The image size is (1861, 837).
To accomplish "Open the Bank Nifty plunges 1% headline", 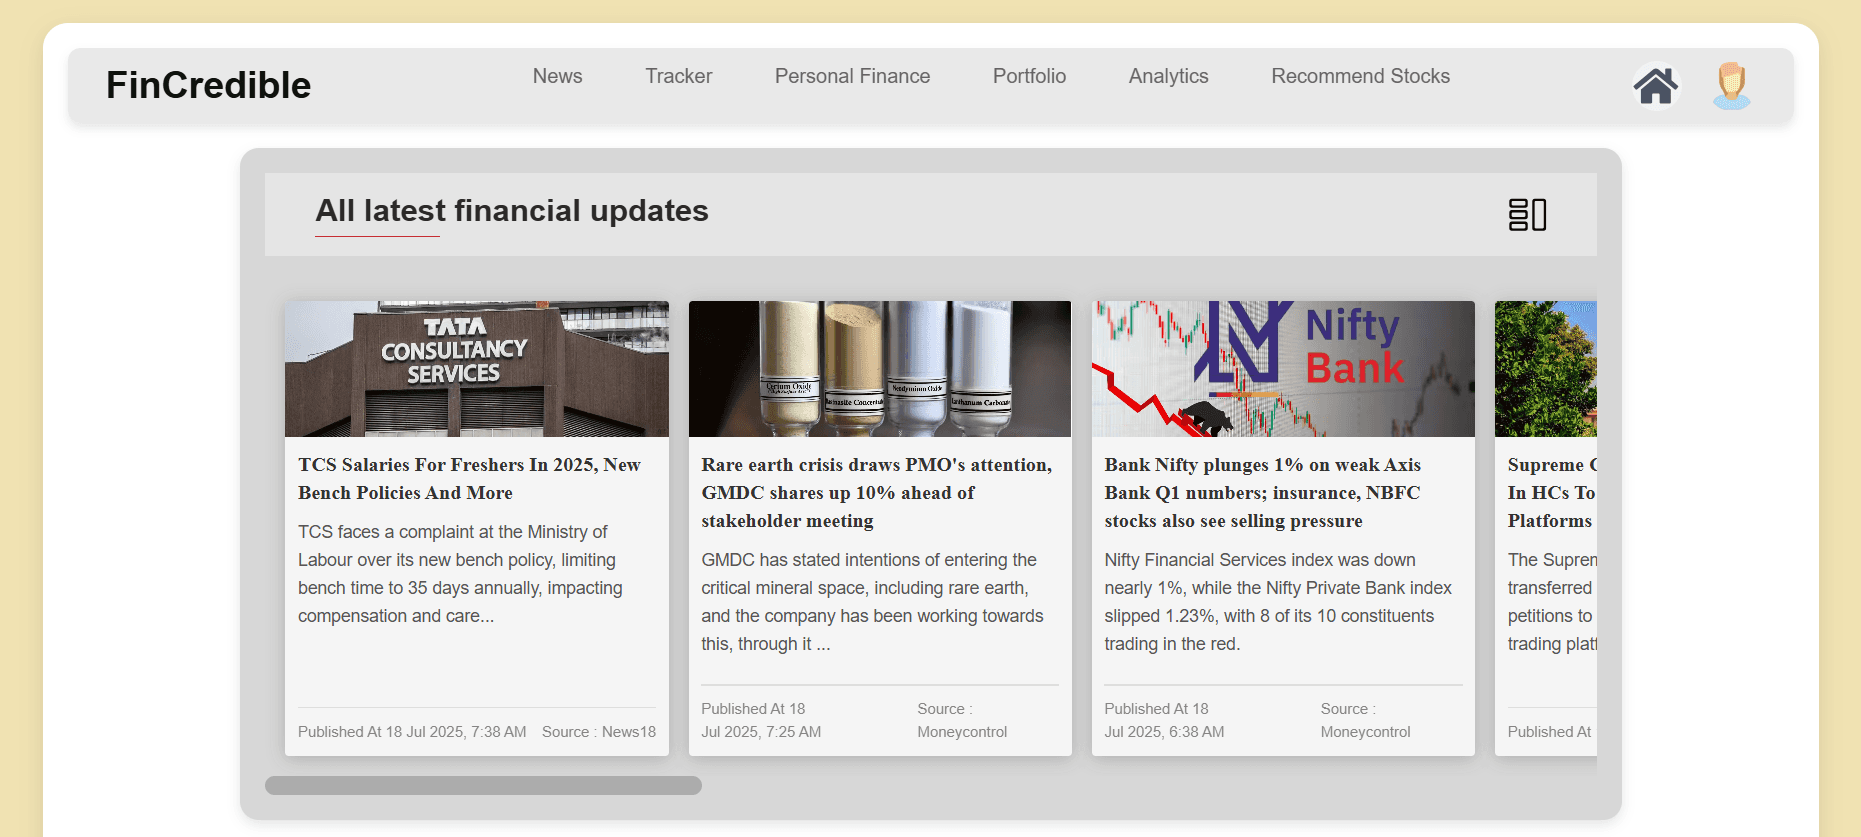I will click(x=1263, y=493).
